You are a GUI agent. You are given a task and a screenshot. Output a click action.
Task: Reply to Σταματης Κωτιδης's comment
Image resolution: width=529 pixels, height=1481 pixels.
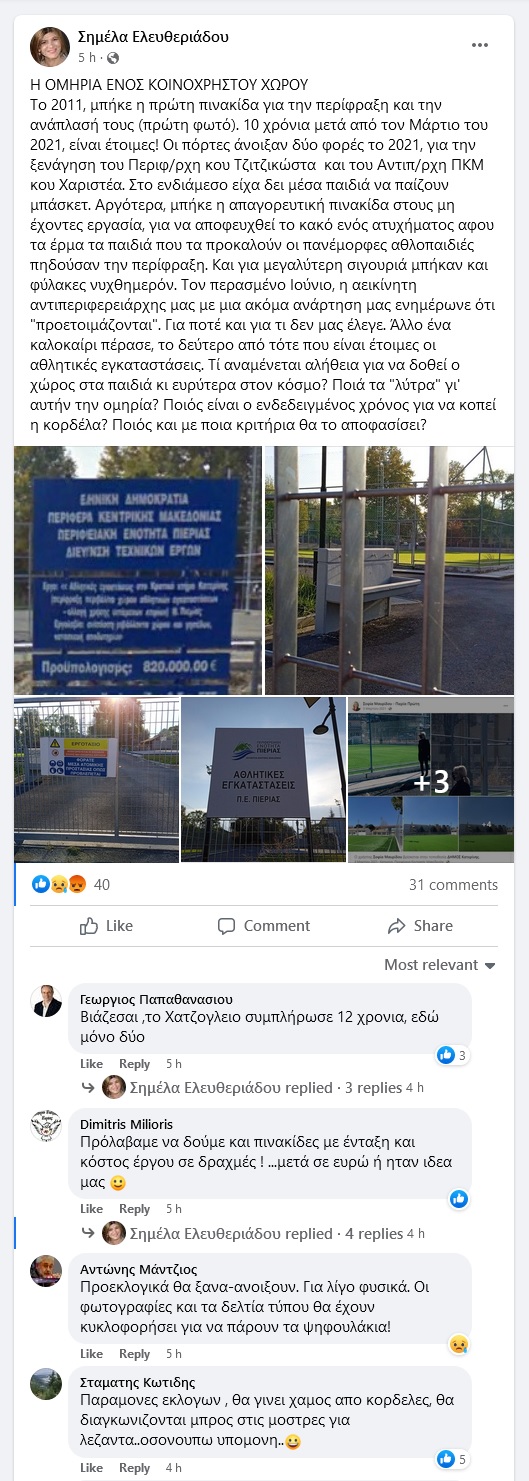click(x=134, y=1468)
